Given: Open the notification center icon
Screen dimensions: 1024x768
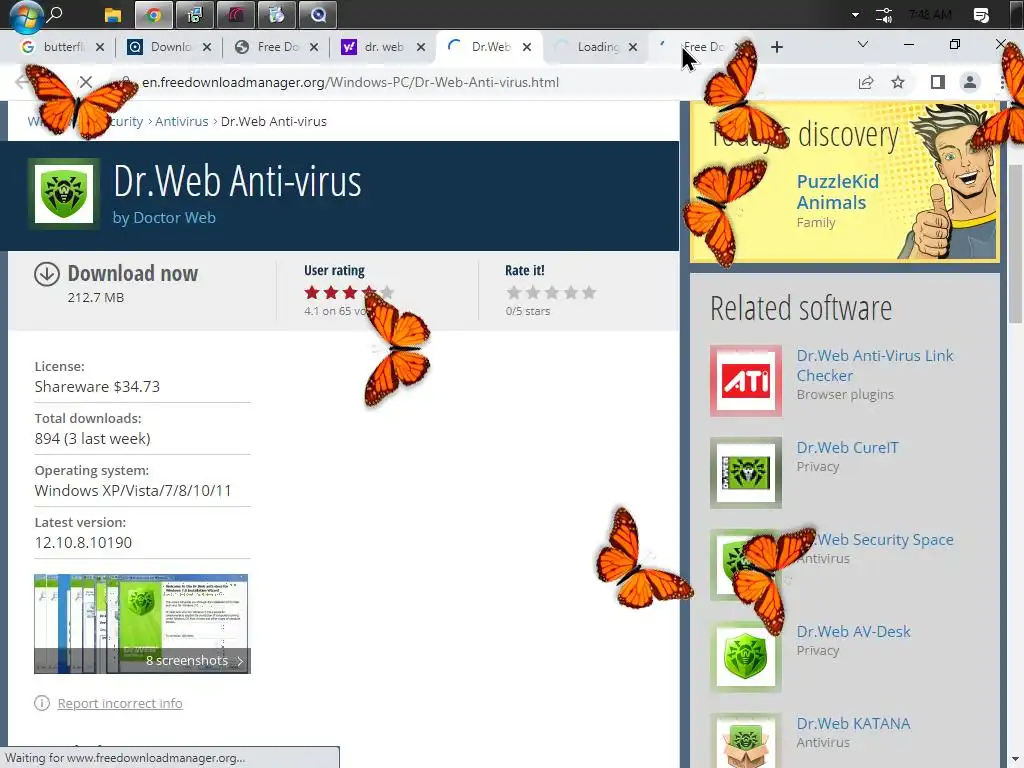Looking at the screenshot, I should [981, 14].
